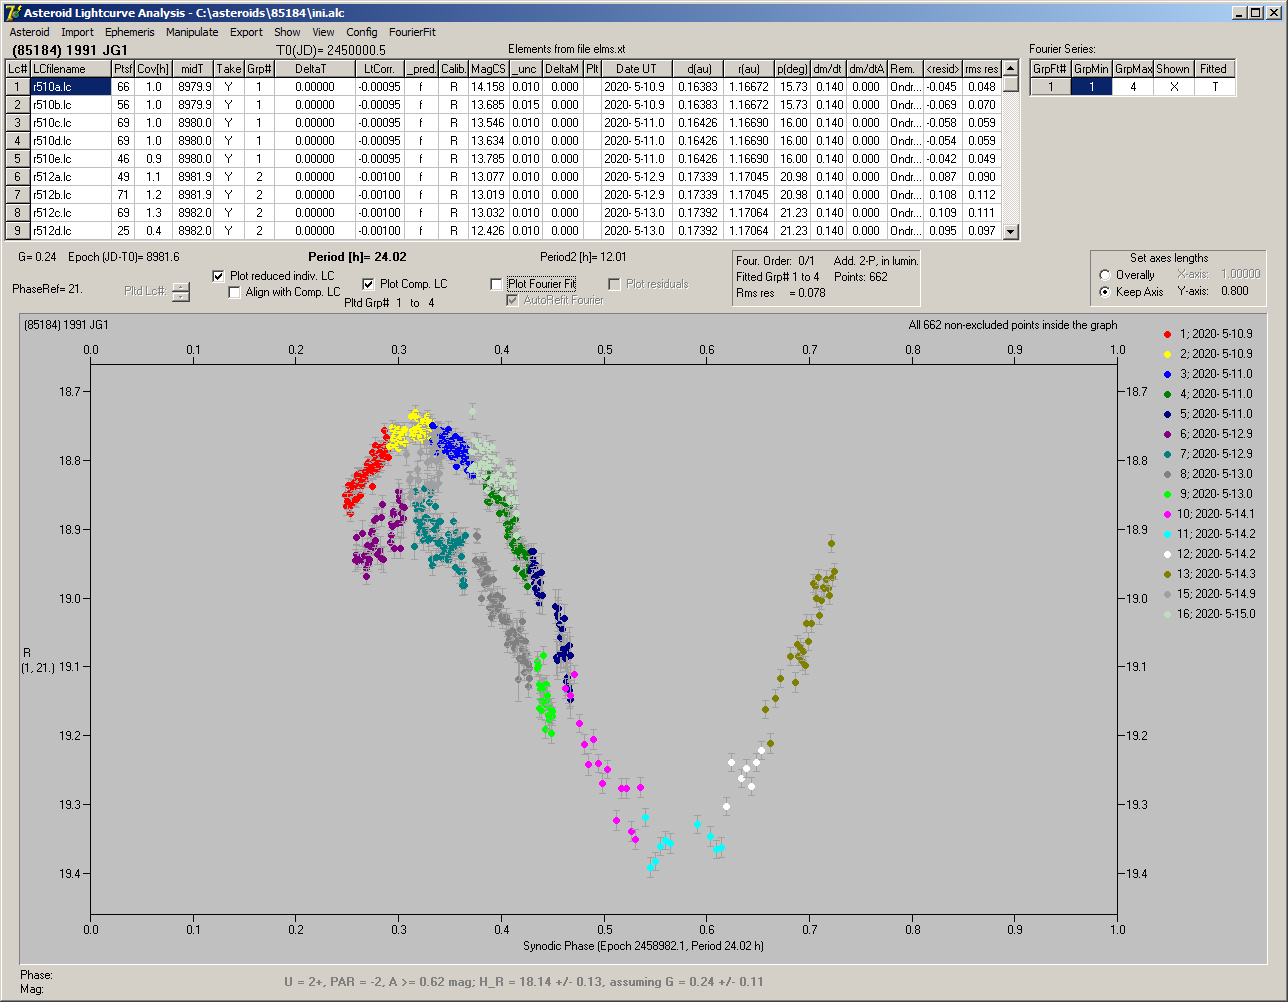Click the Grp# column header
This screenshot has width=1288, height=1002.
[259, 68]
